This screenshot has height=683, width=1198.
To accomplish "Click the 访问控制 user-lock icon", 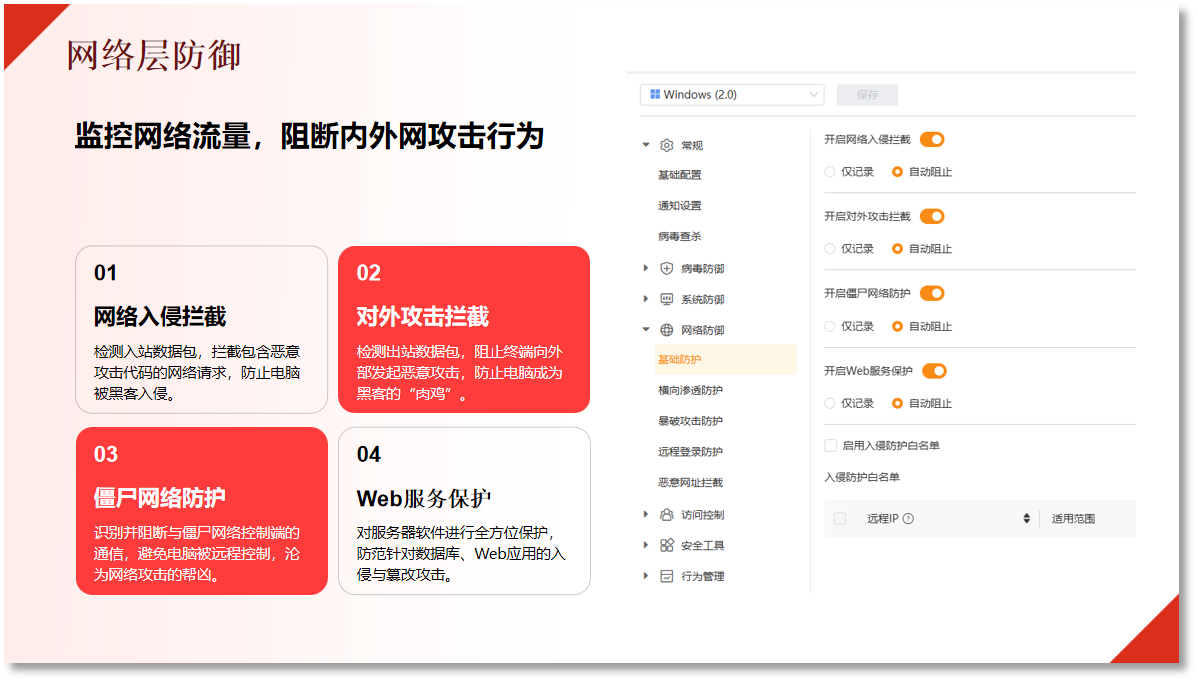I will click(666, 515).
